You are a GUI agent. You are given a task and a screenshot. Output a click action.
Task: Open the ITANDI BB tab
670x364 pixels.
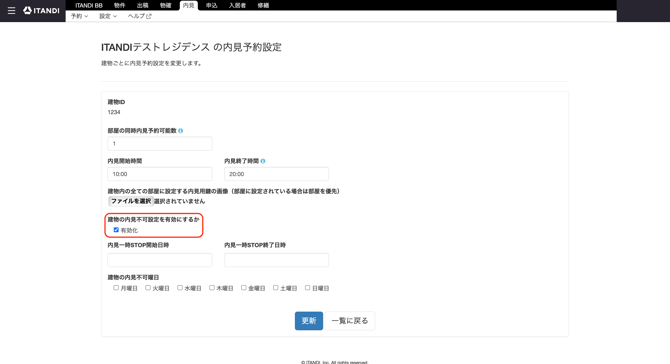89,5
